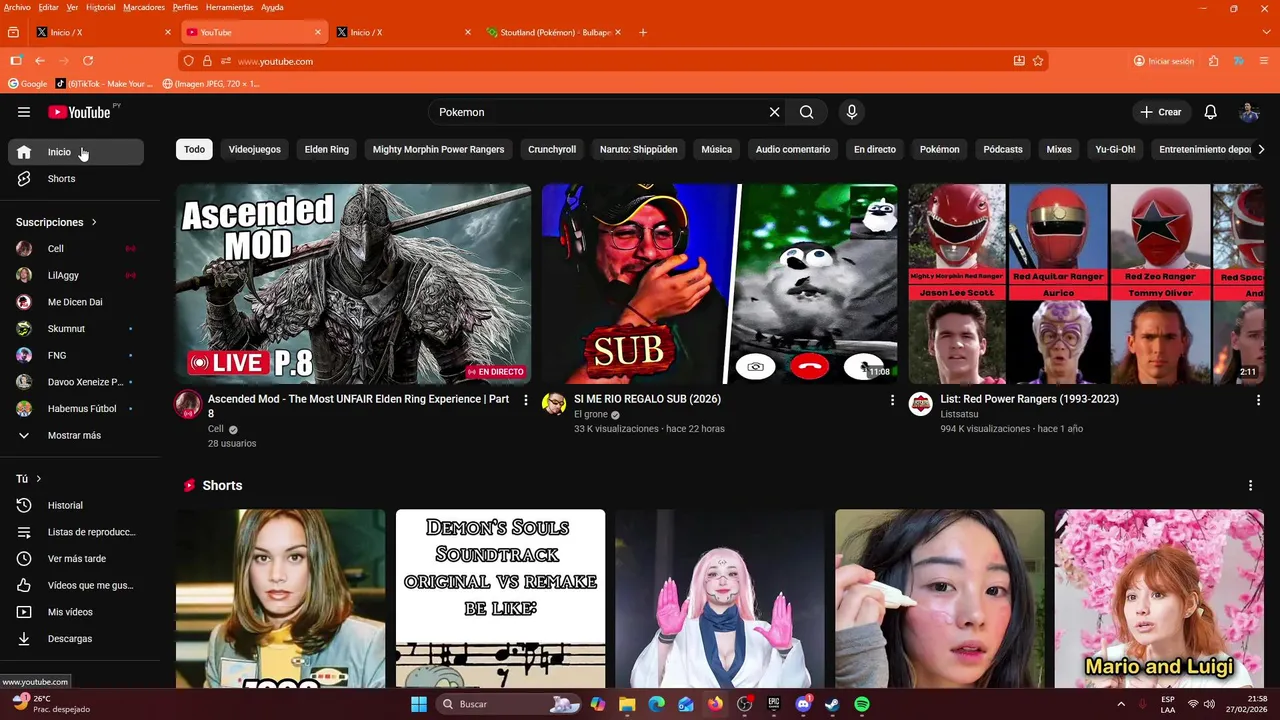Select Mighty Morphin Power Rangers chip
This screenshot has height=720, width=1280.
click(x=438, y=150)
